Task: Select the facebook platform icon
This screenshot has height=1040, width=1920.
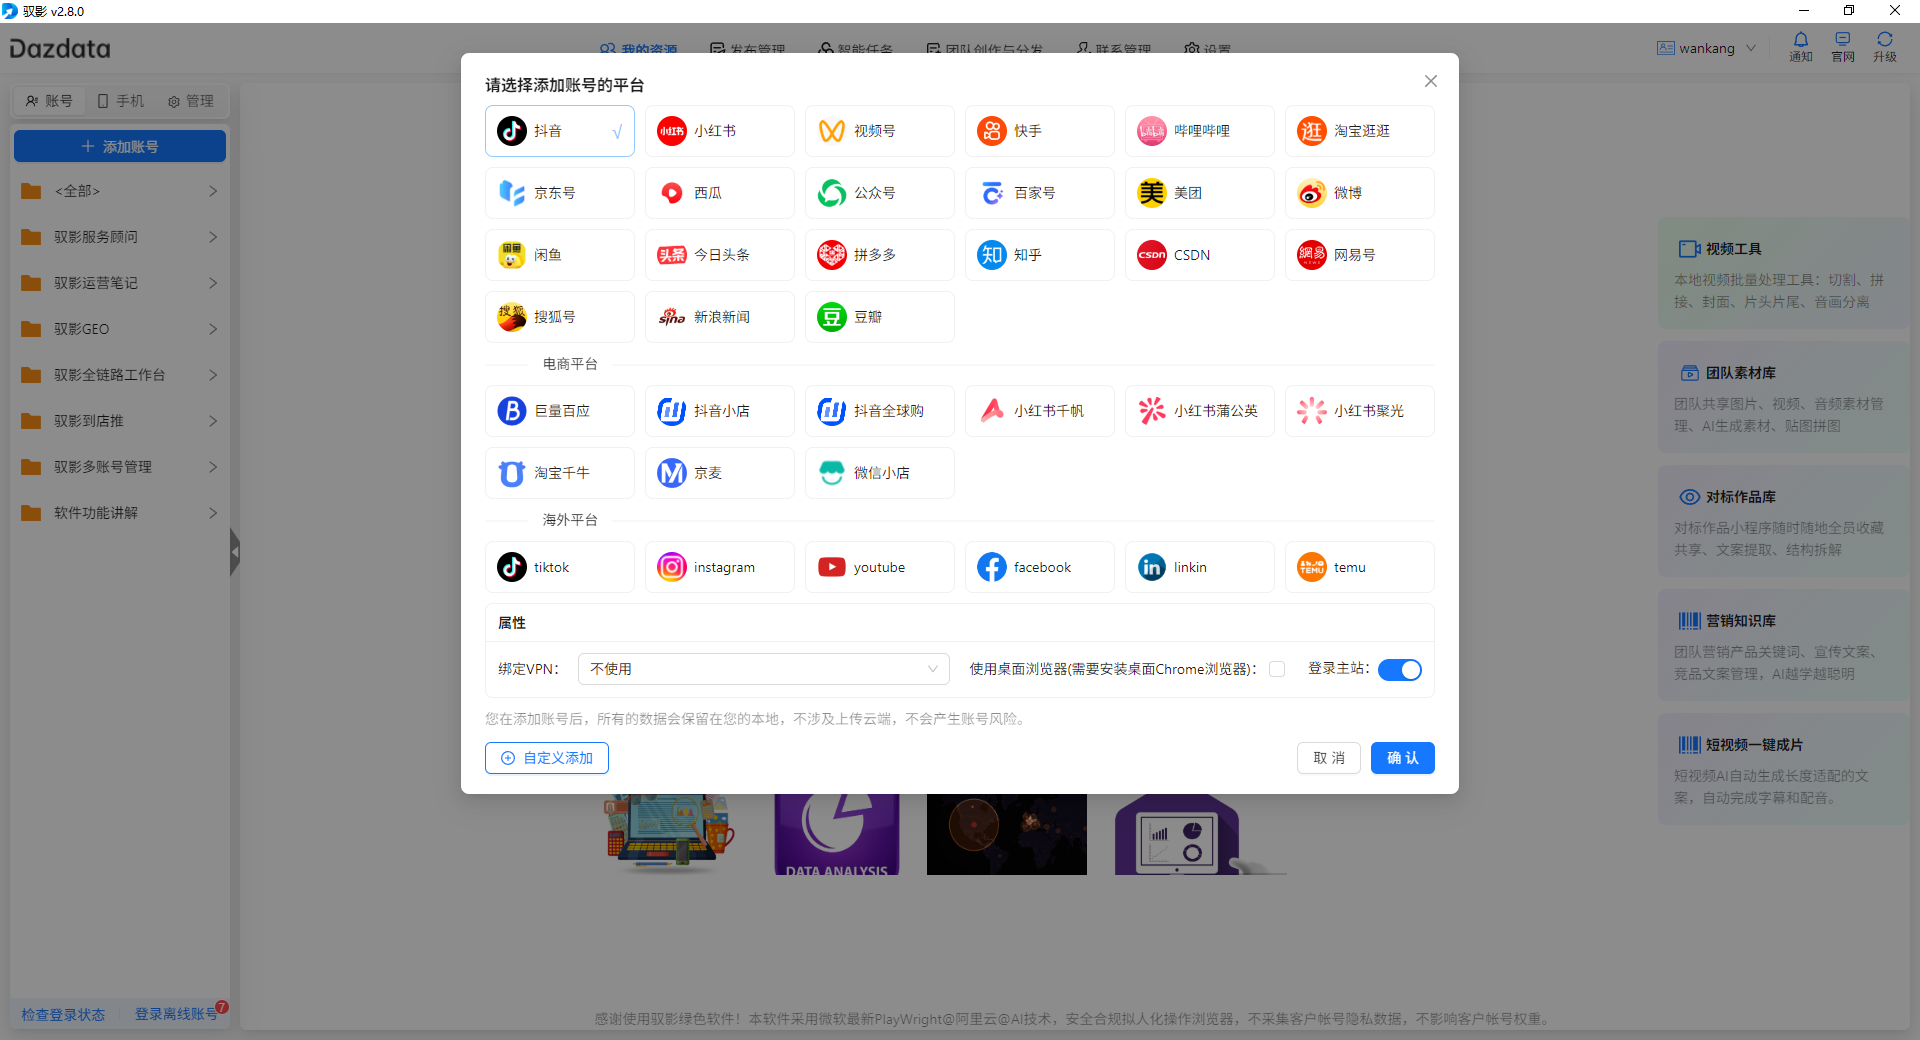Action: click(992, 567)
